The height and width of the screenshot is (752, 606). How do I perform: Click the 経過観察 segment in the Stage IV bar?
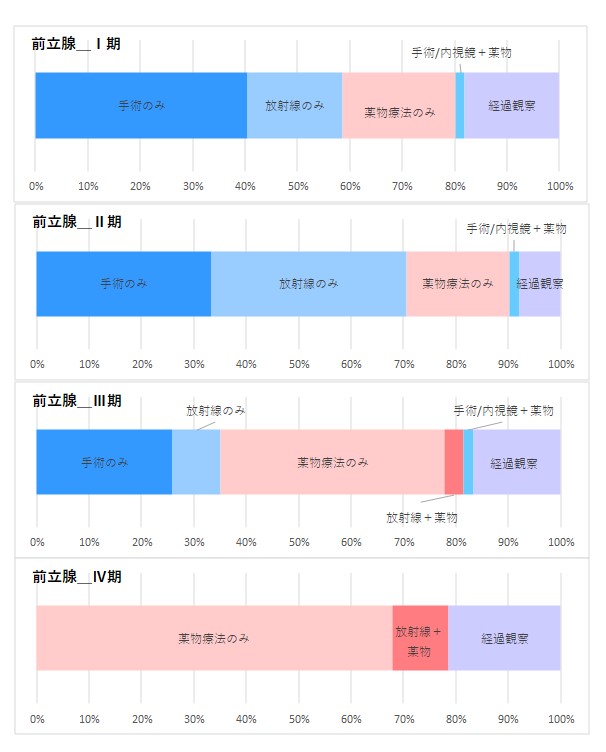504,638
